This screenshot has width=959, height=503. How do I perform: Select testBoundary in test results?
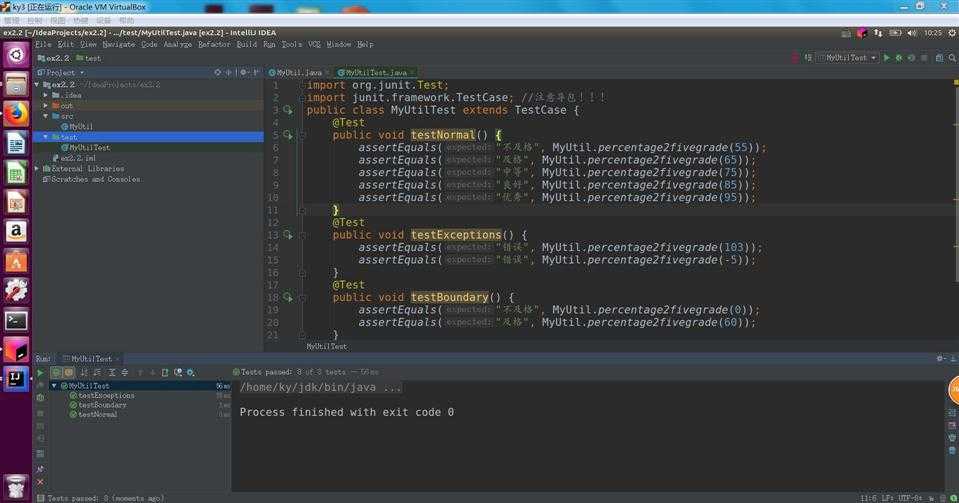[x=98, y=405]
